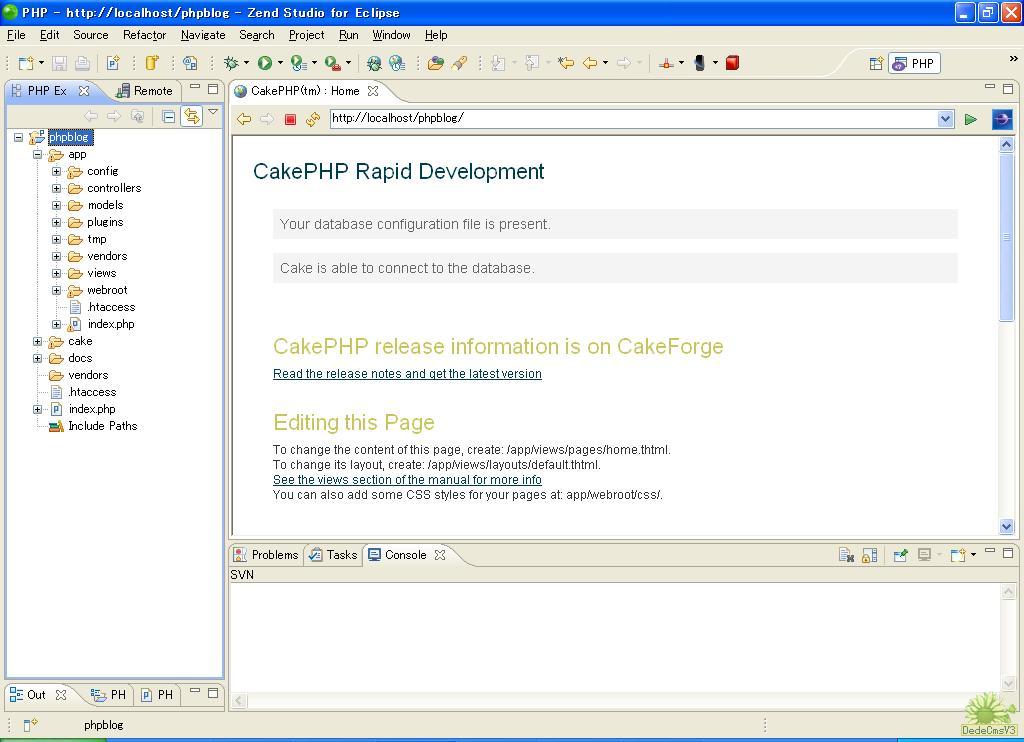Open PHP Explorer view menu triangle
Image resolution: width=1024 pixels, height=742 pixels.
coord(213,112)
